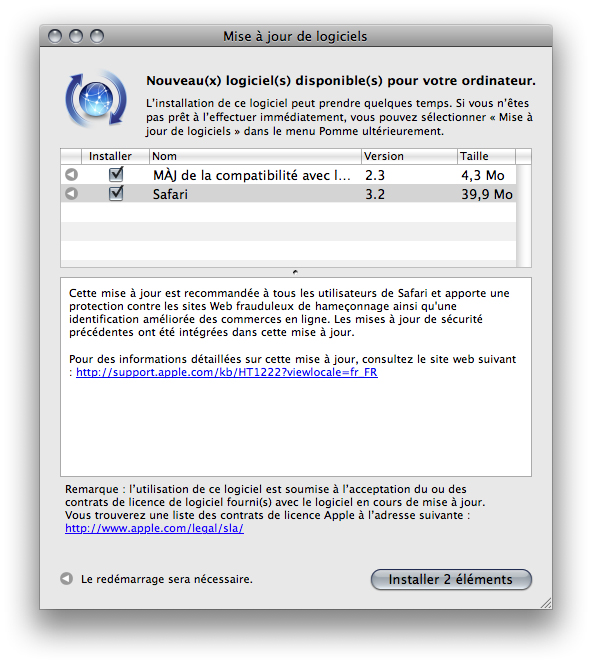Click the window resize grip in the corner
This screenshot has height=664, width=592.
coord(546,603)
